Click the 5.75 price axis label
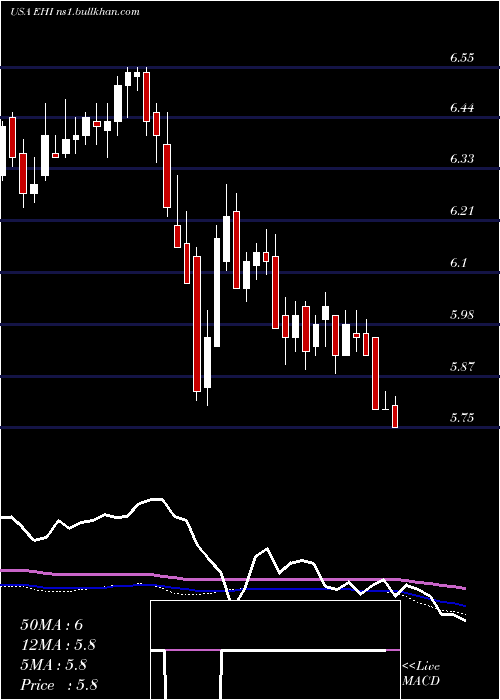Viewport: 500px width, 700px height. pyautogui.click(x=462, y=418)
